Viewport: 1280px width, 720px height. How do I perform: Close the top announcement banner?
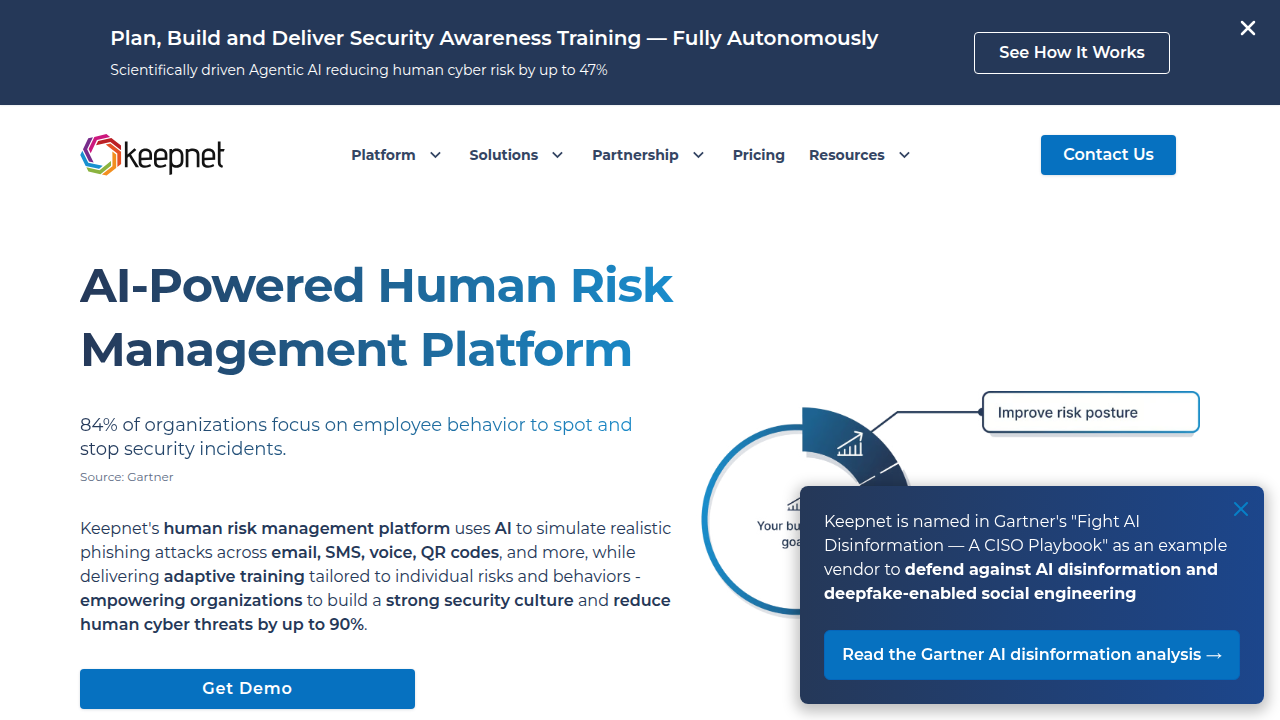point(1248,28)
